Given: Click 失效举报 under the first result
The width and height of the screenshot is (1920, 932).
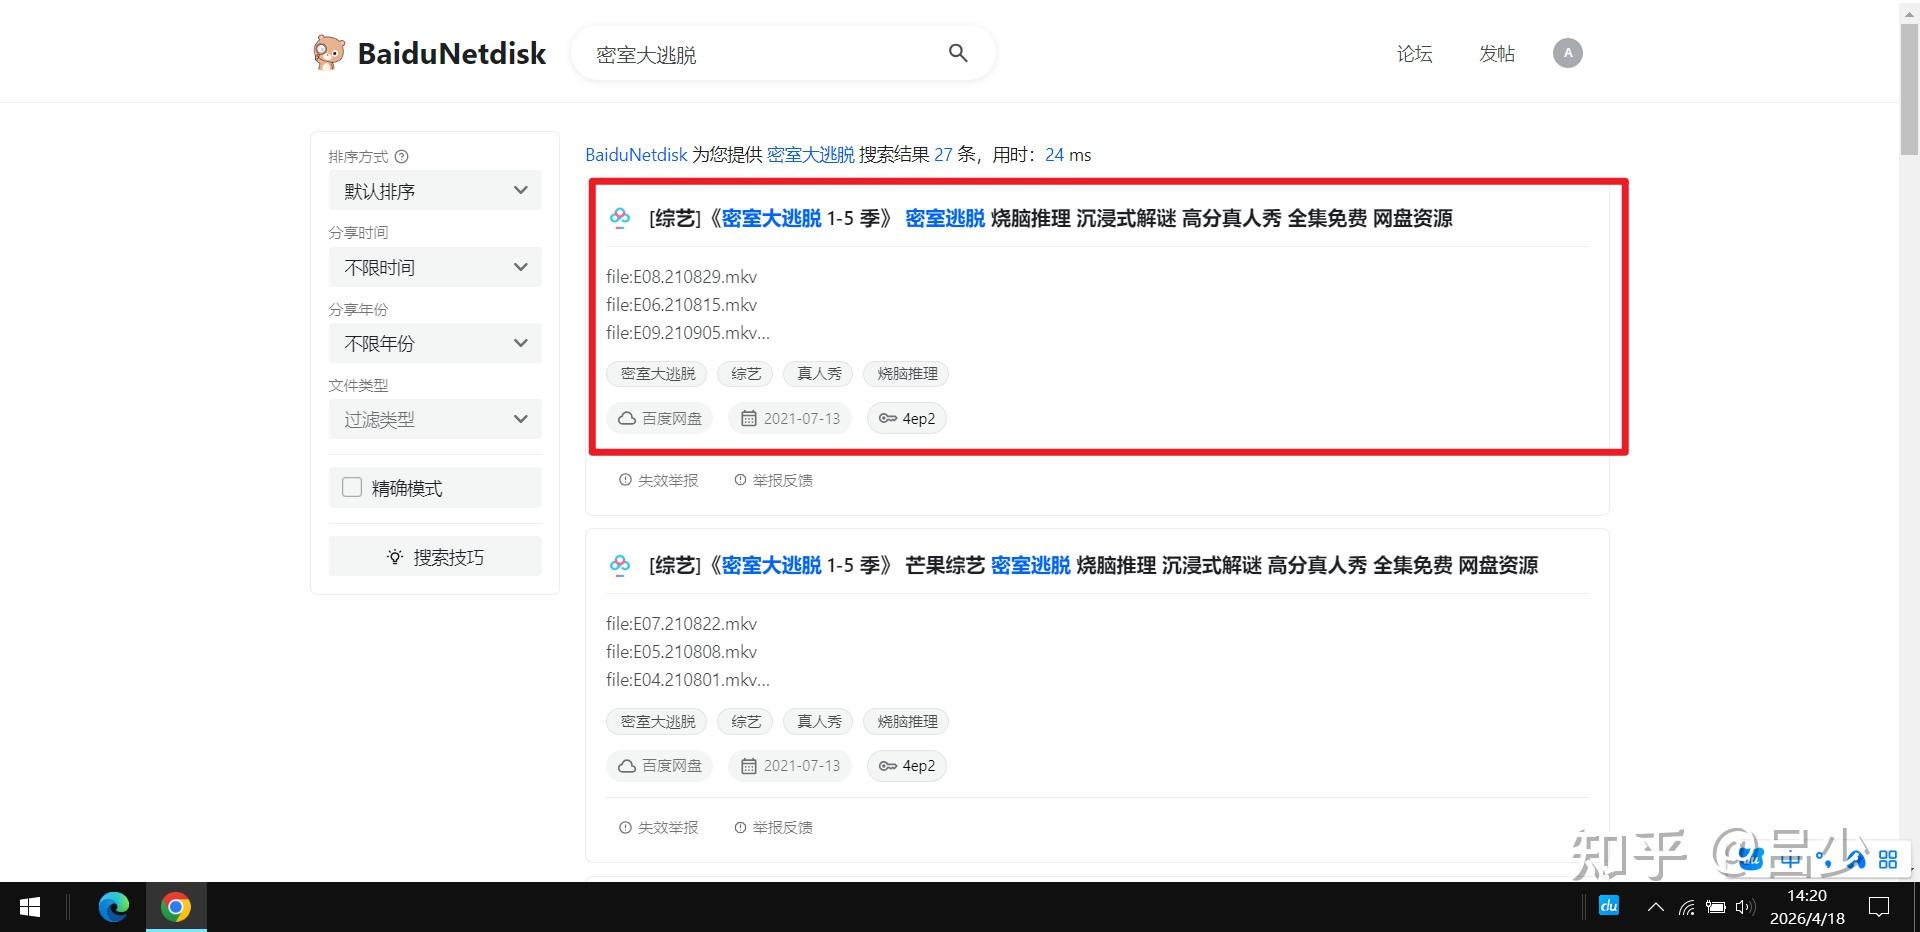Looking at the screenshot, I should 659,480.
